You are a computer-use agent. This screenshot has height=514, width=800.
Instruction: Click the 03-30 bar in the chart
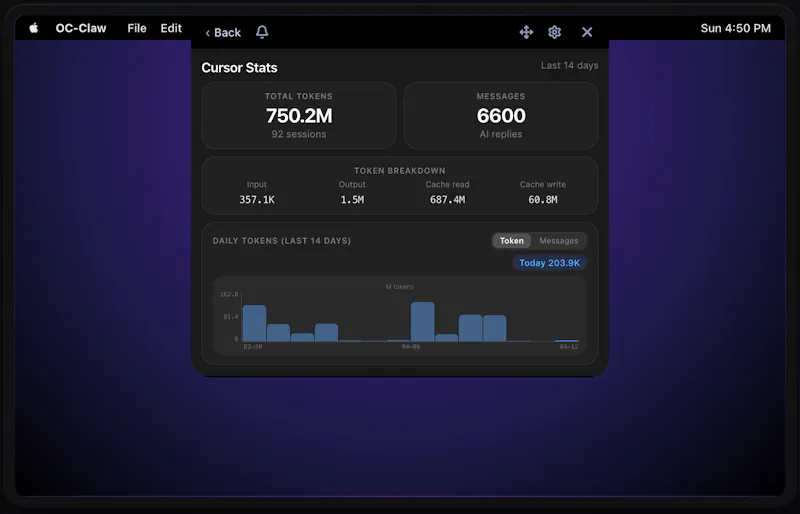(254, 323)
